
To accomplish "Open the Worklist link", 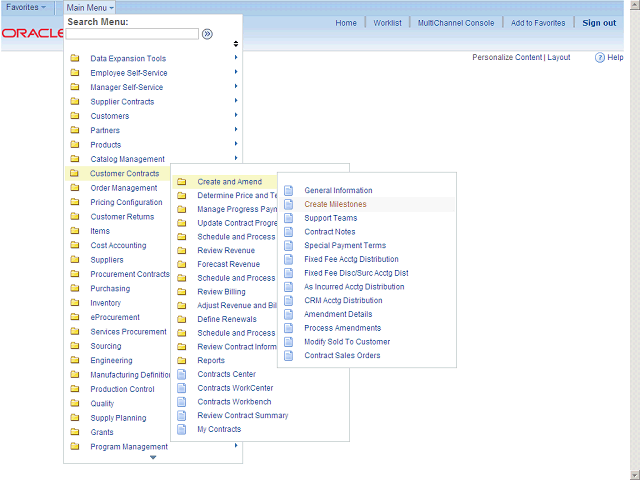I will (x=387, y=23).
